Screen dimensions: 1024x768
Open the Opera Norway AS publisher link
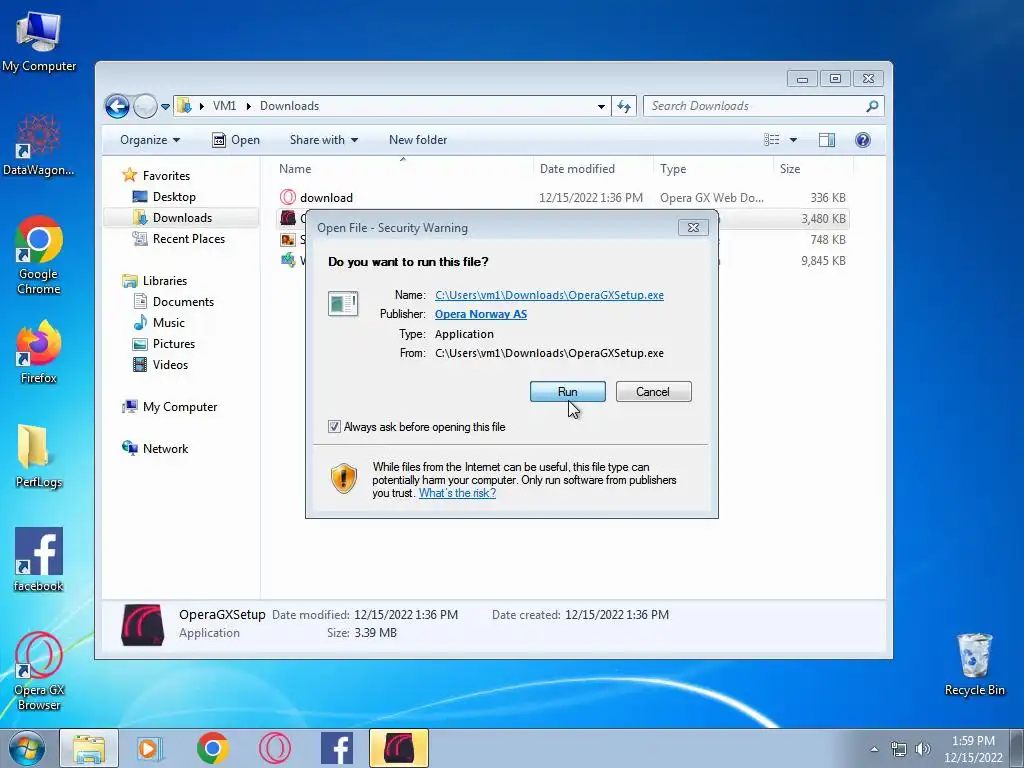[481, 314]
